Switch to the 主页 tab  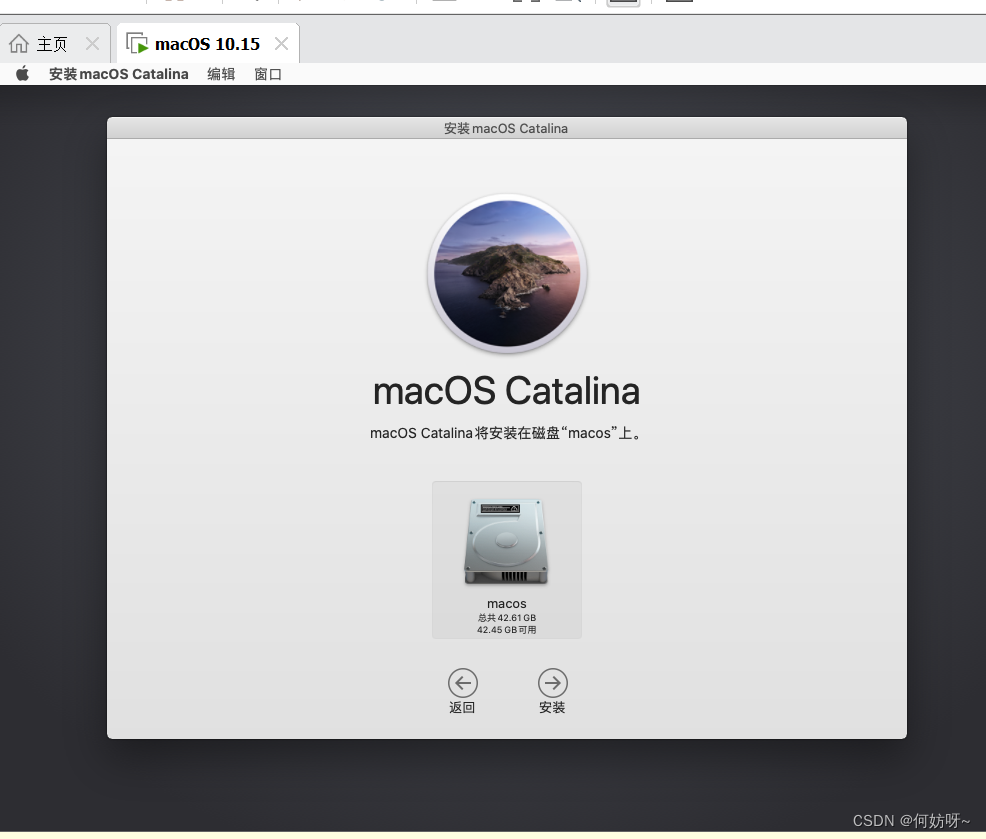55,43
